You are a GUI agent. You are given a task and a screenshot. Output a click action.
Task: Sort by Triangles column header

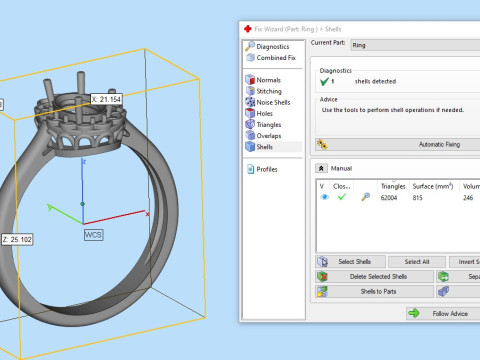click(x=393, y=186)
